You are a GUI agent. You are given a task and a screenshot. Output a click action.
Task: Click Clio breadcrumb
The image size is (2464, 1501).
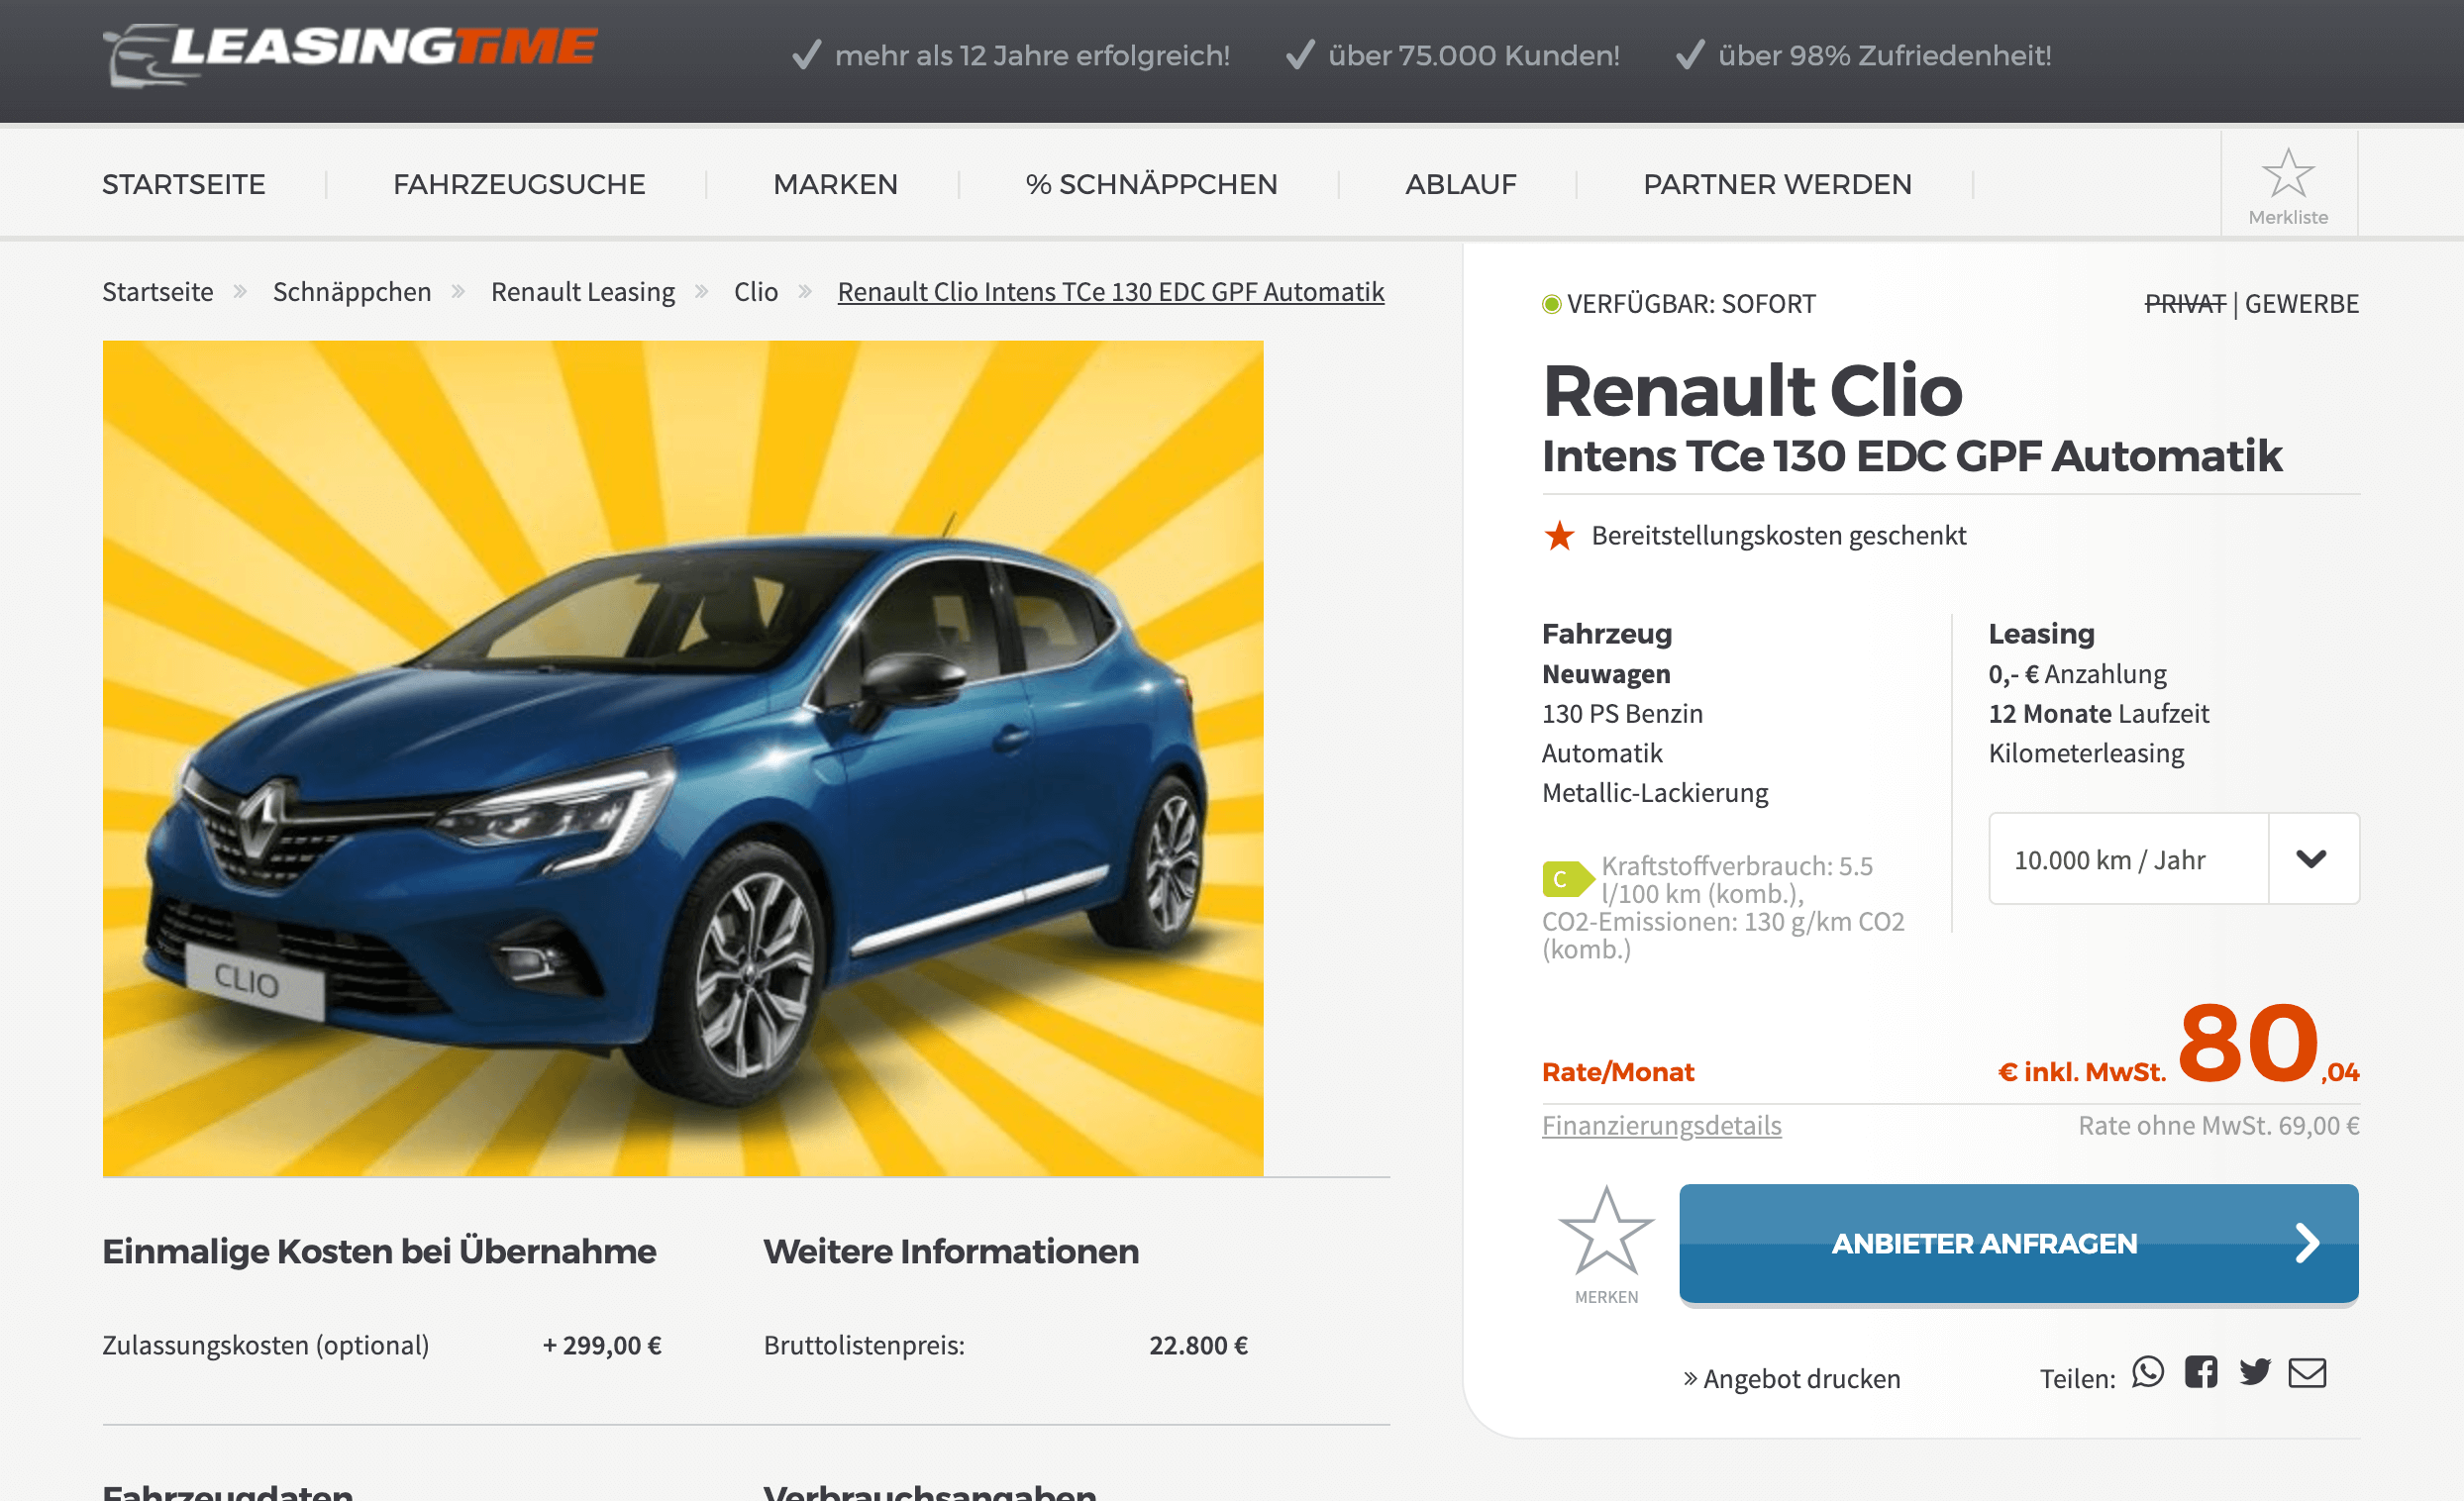(x=755, y=291)
